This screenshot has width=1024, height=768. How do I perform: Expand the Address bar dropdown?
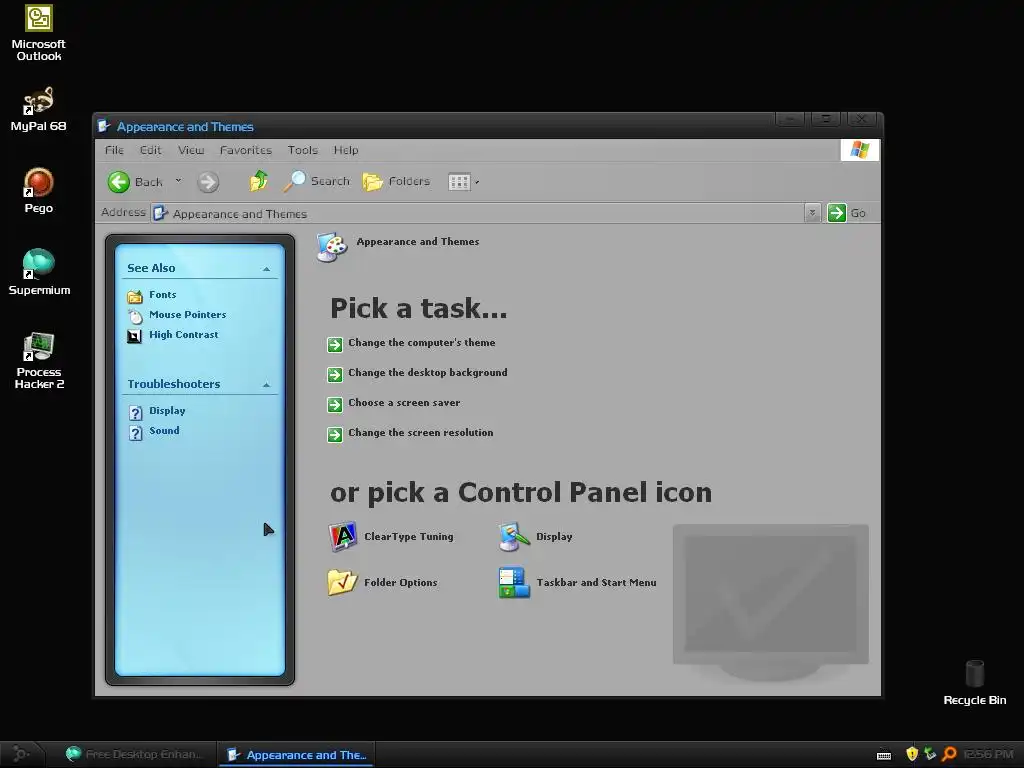pos(812,213)
